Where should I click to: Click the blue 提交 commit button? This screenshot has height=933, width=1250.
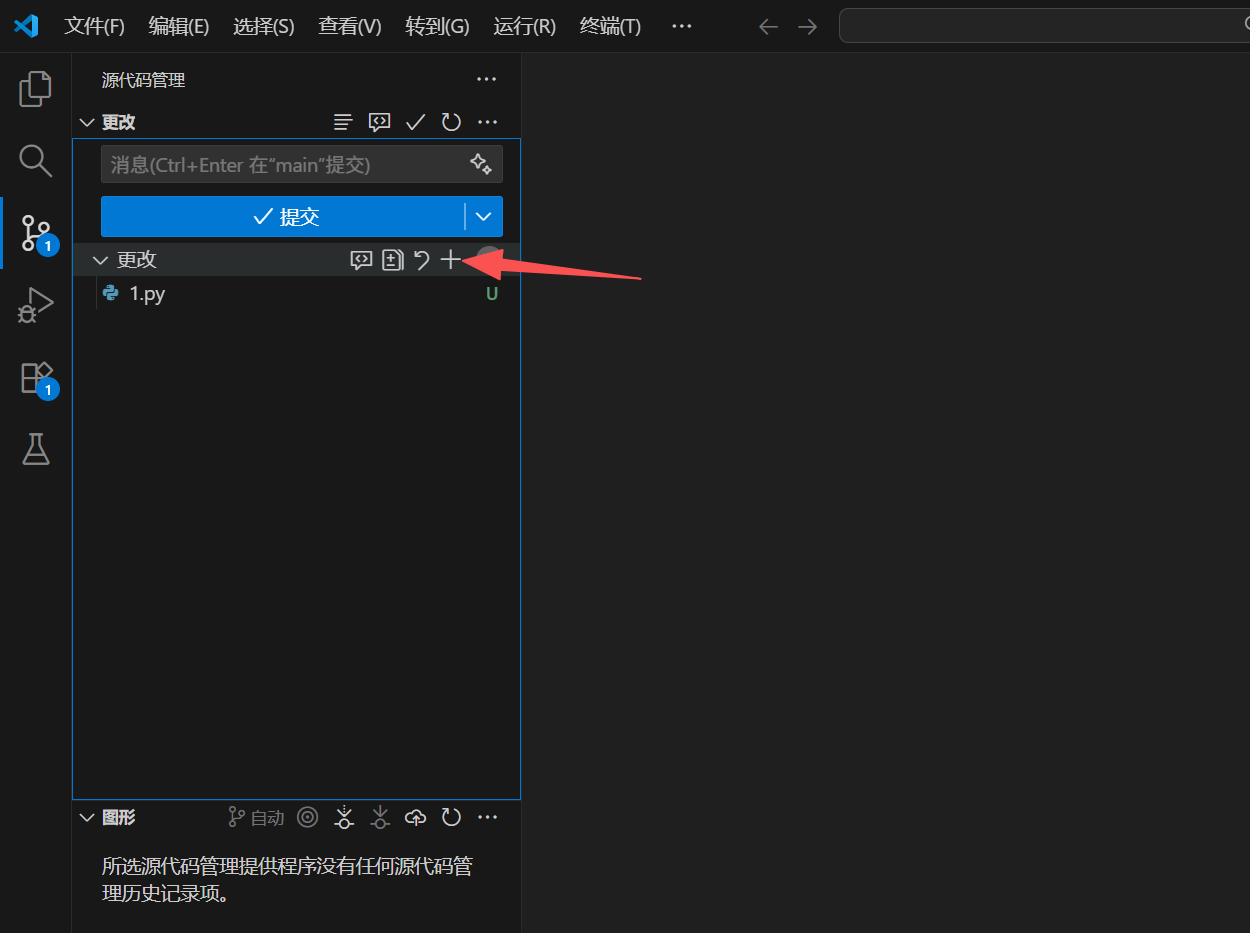[284, 217]
